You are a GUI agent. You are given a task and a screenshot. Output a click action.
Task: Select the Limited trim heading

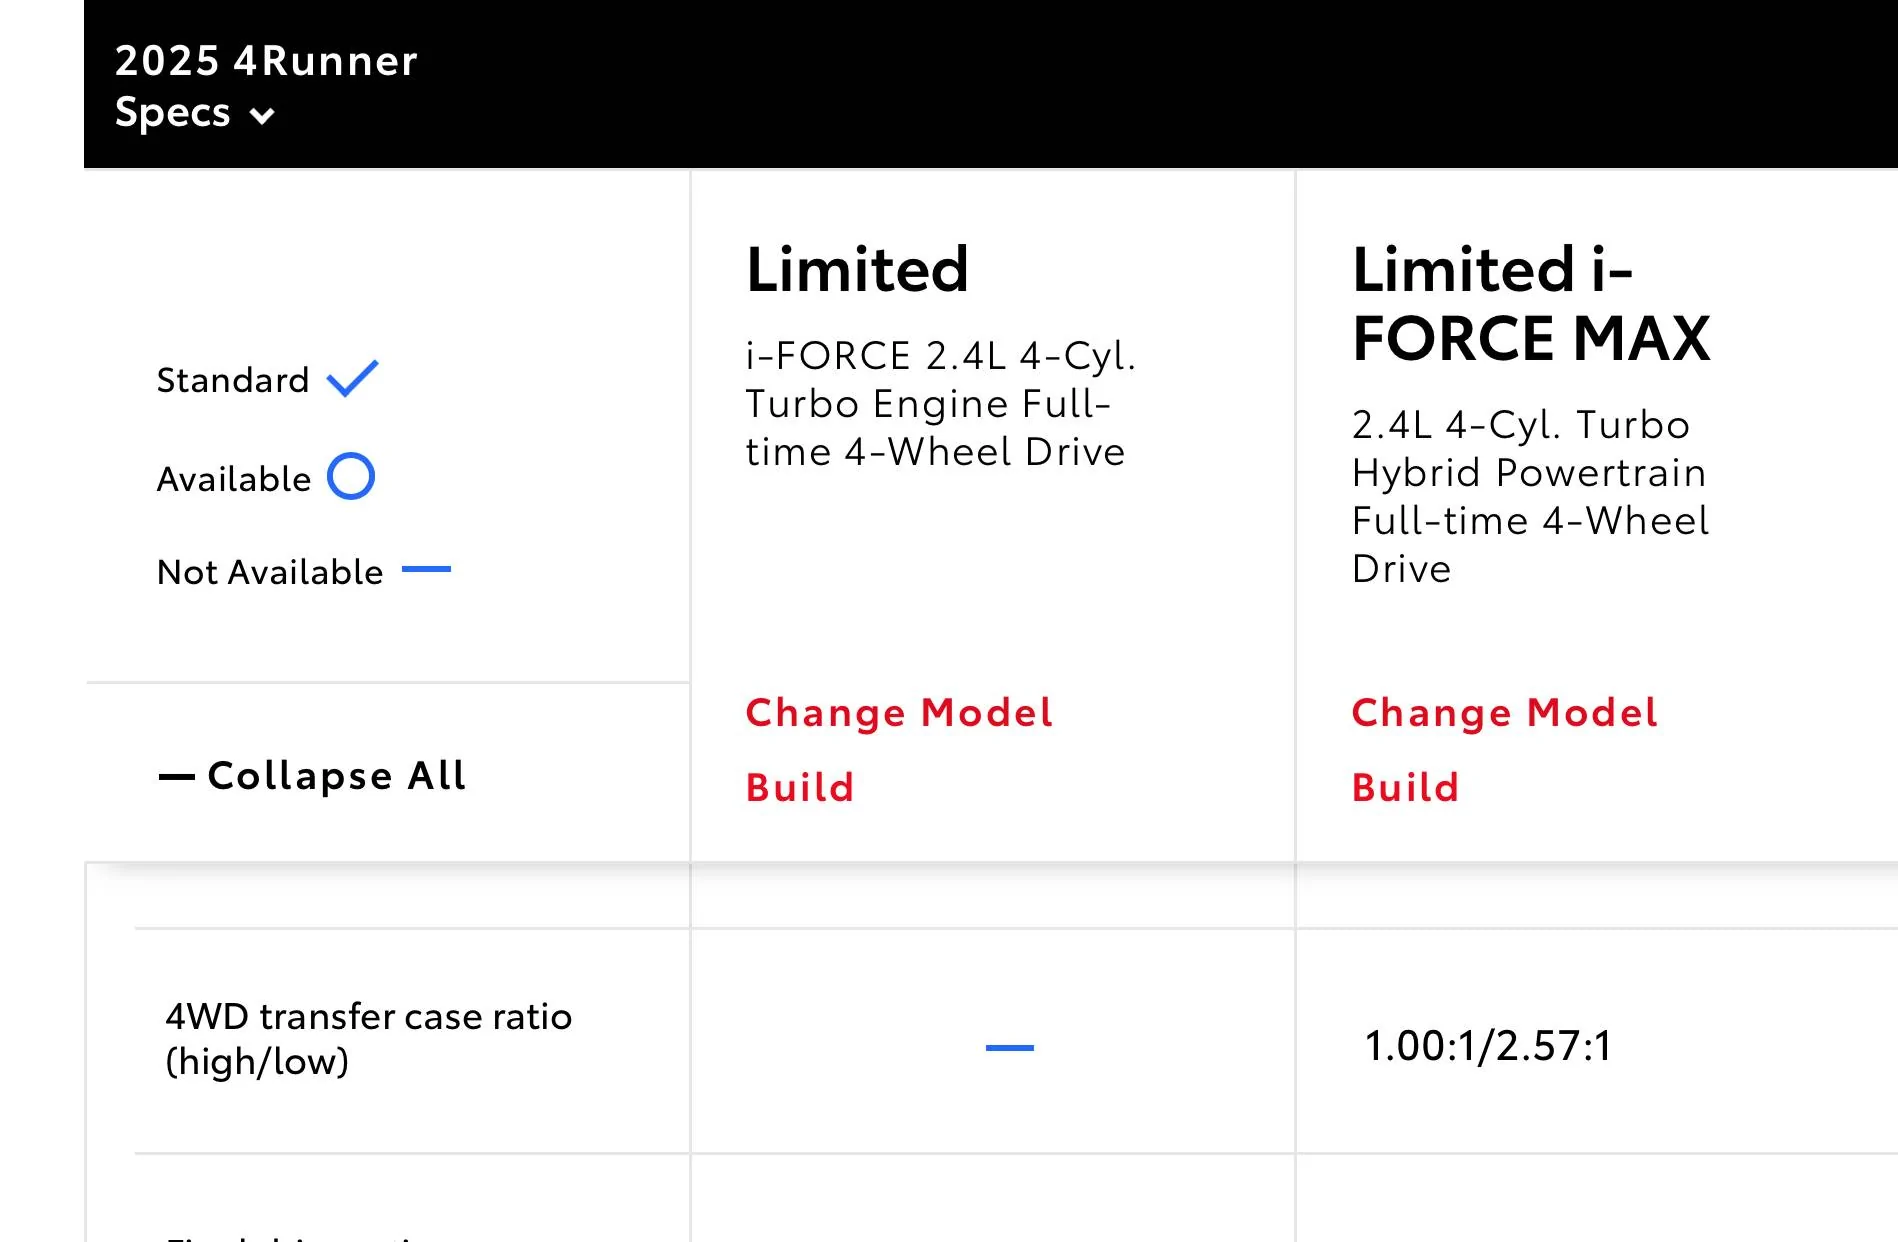(857, 269)
